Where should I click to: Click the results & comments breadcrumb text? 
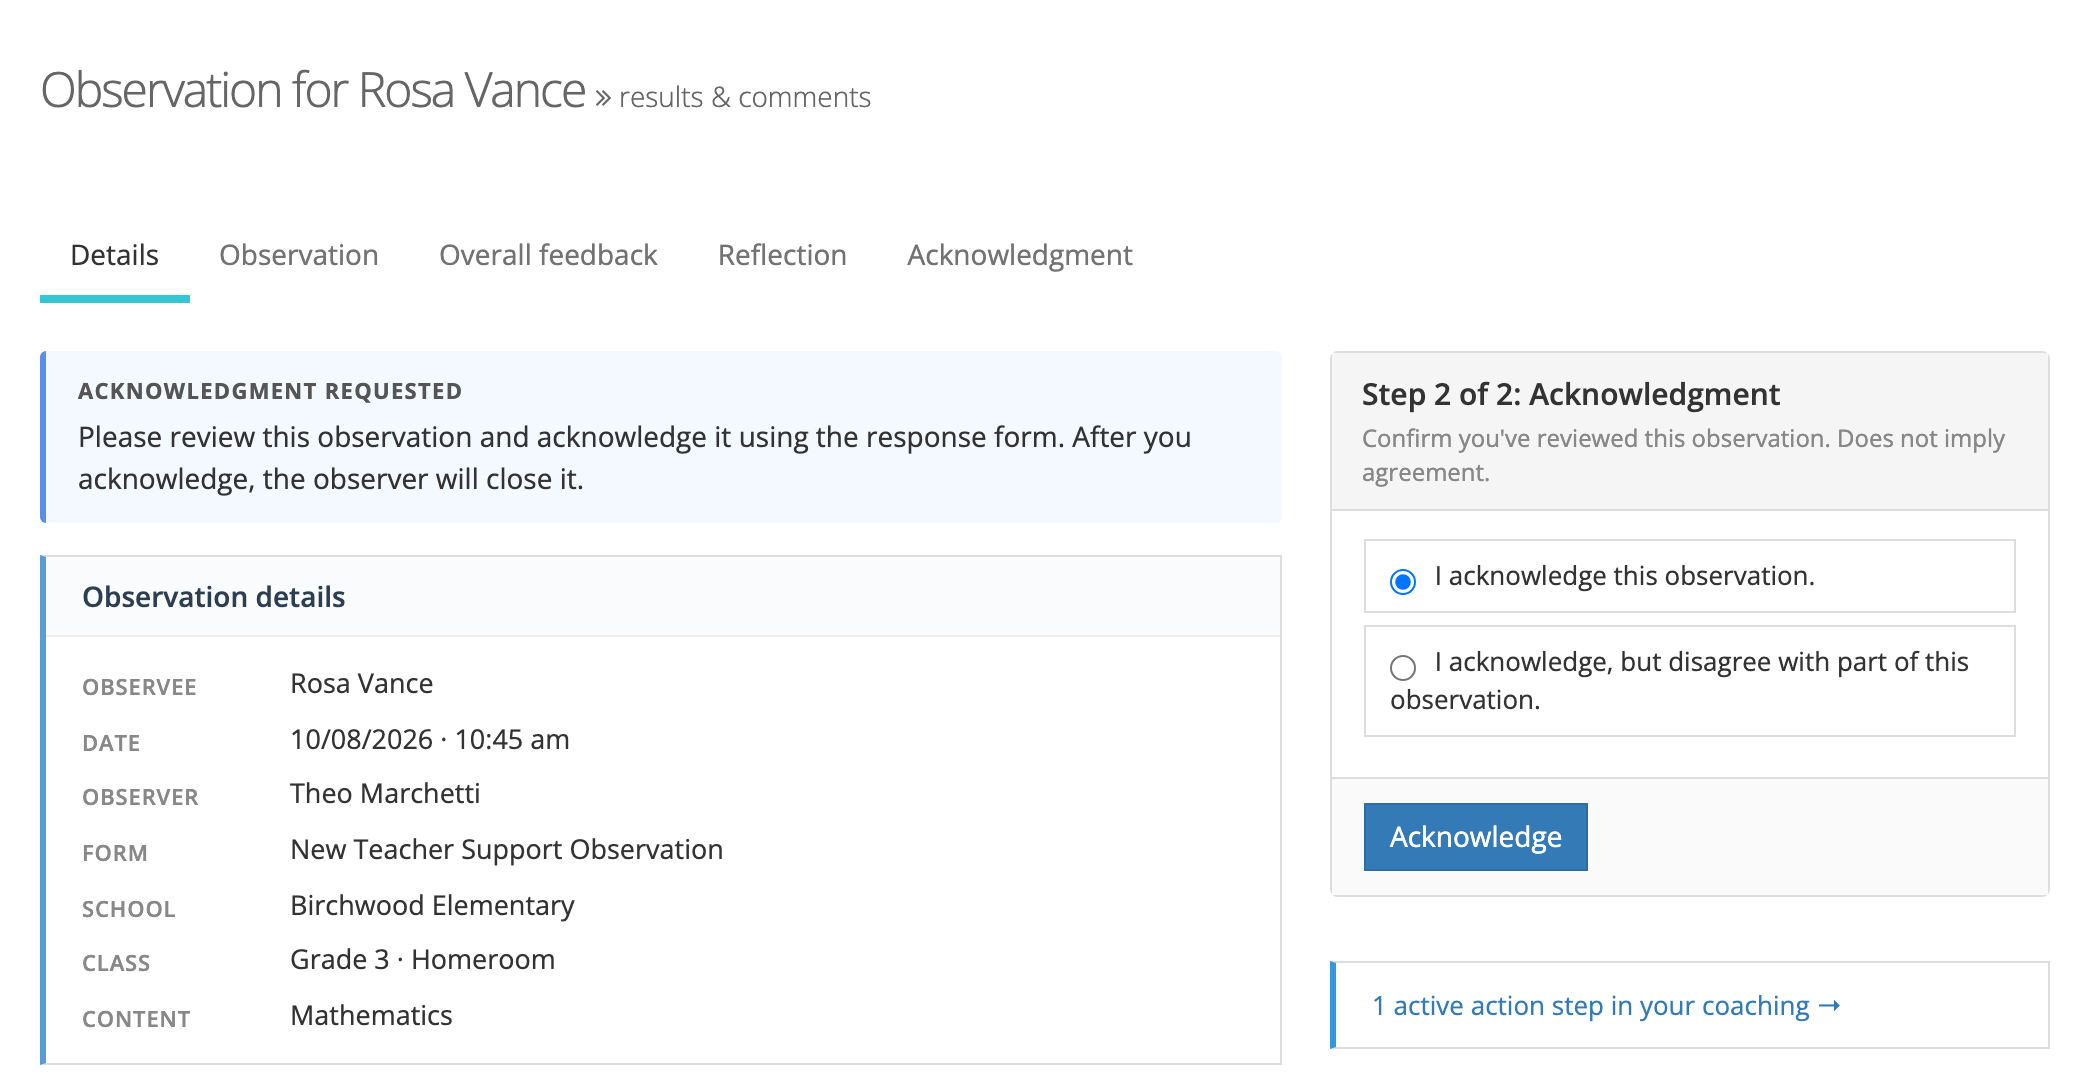click(x=745, y=97)
